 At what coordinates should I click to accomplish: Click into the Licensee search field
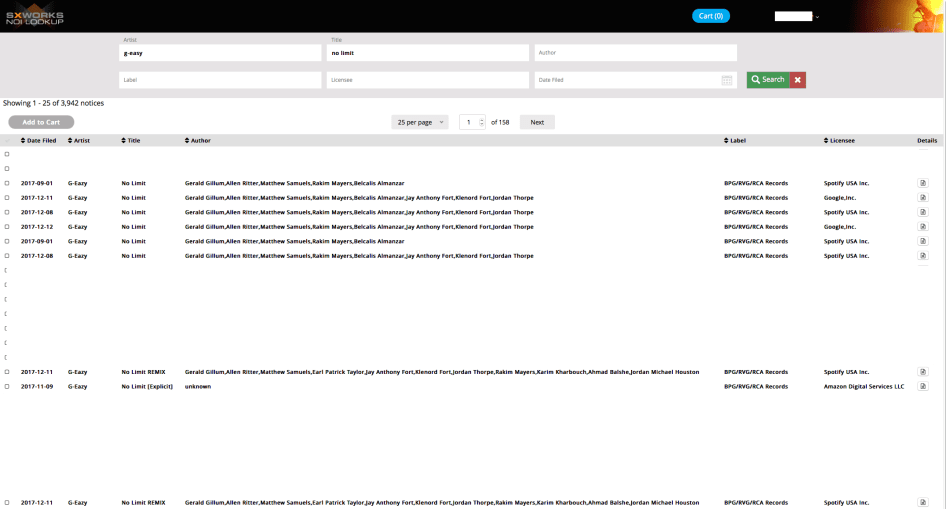[x=427, y=80]
